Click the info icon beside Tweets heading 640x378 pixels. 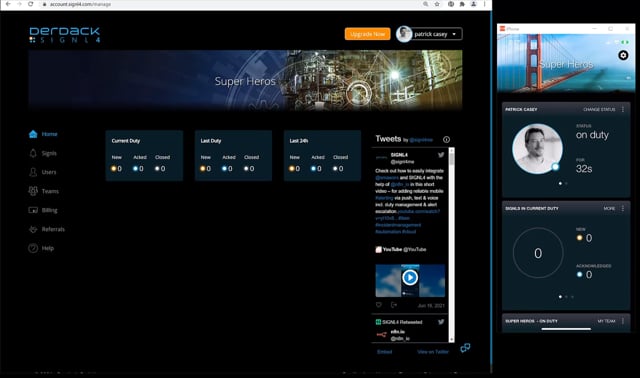447,140
